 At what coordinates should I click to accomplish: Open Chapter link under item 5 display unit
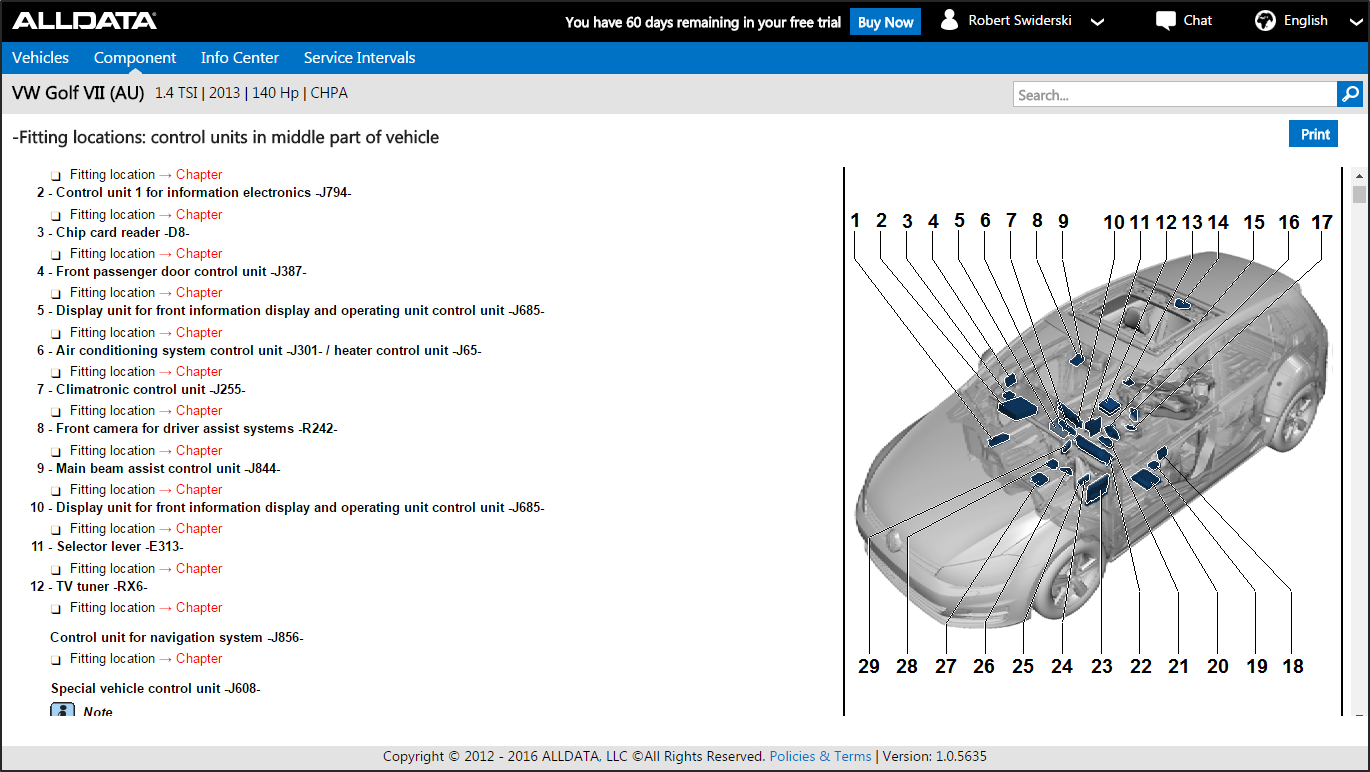click(x=199, y=332)
